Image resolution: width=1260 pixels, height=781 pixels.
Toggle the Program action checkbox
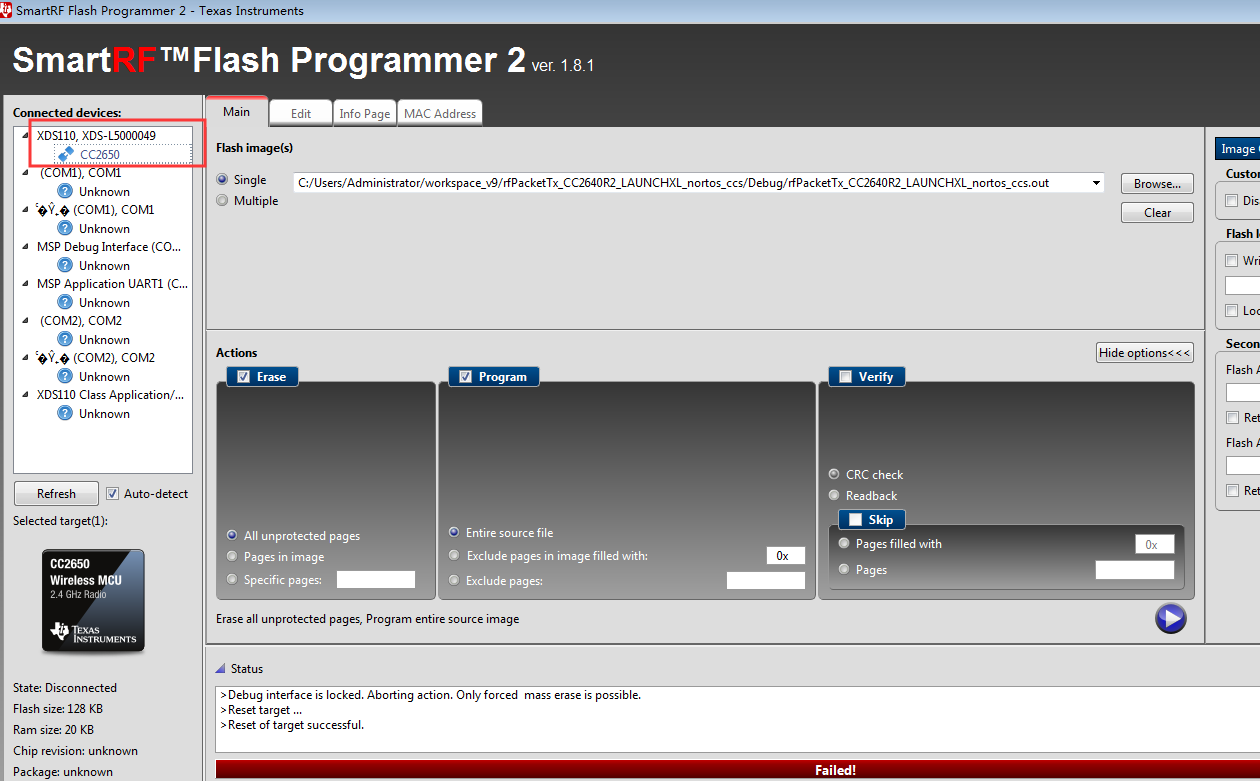point(466,377)
